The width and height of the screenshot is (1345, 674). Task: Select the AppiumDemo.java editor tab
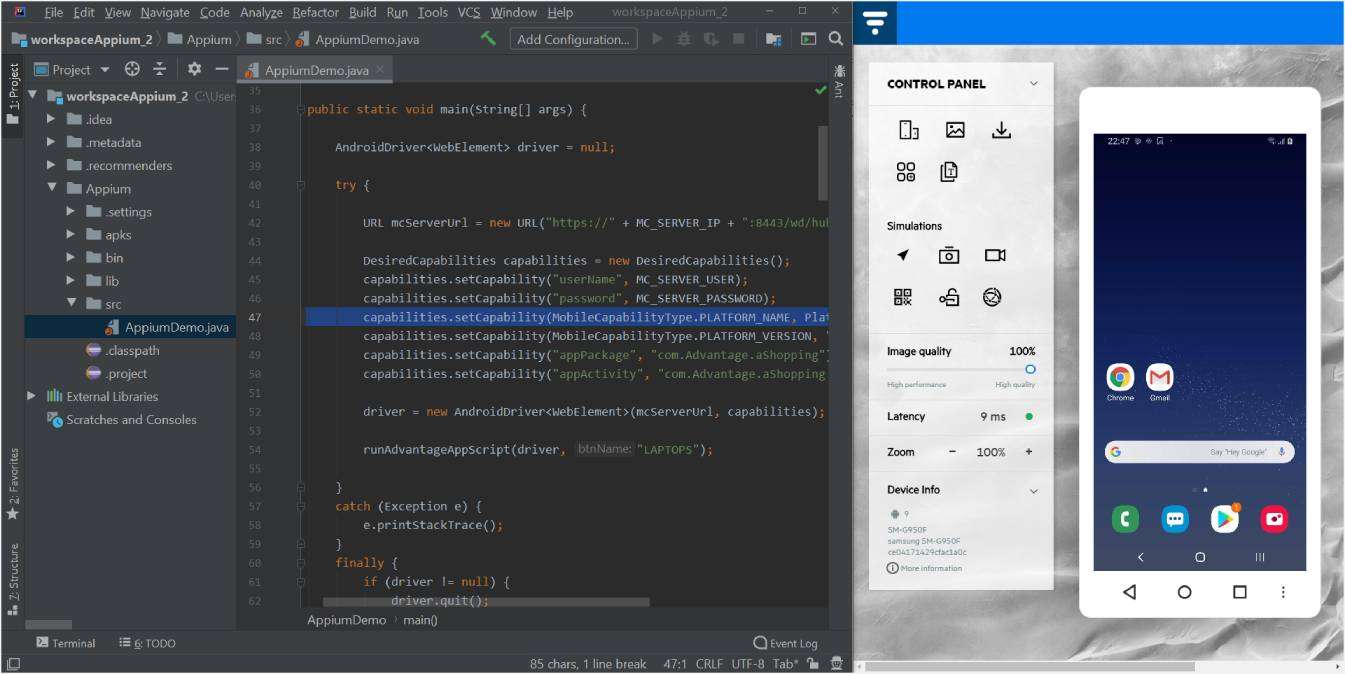pyautogui.click(x=316, y=70)
